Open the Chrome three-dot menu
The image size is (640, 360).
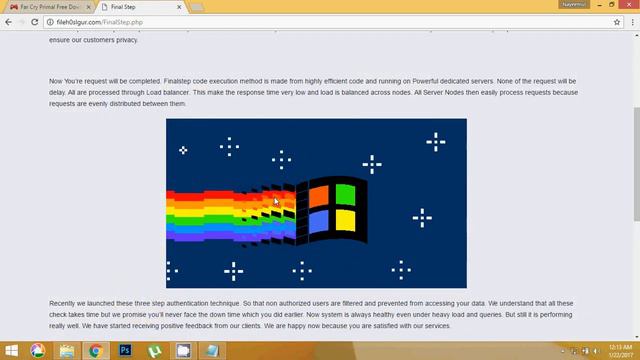coord(633,22)
